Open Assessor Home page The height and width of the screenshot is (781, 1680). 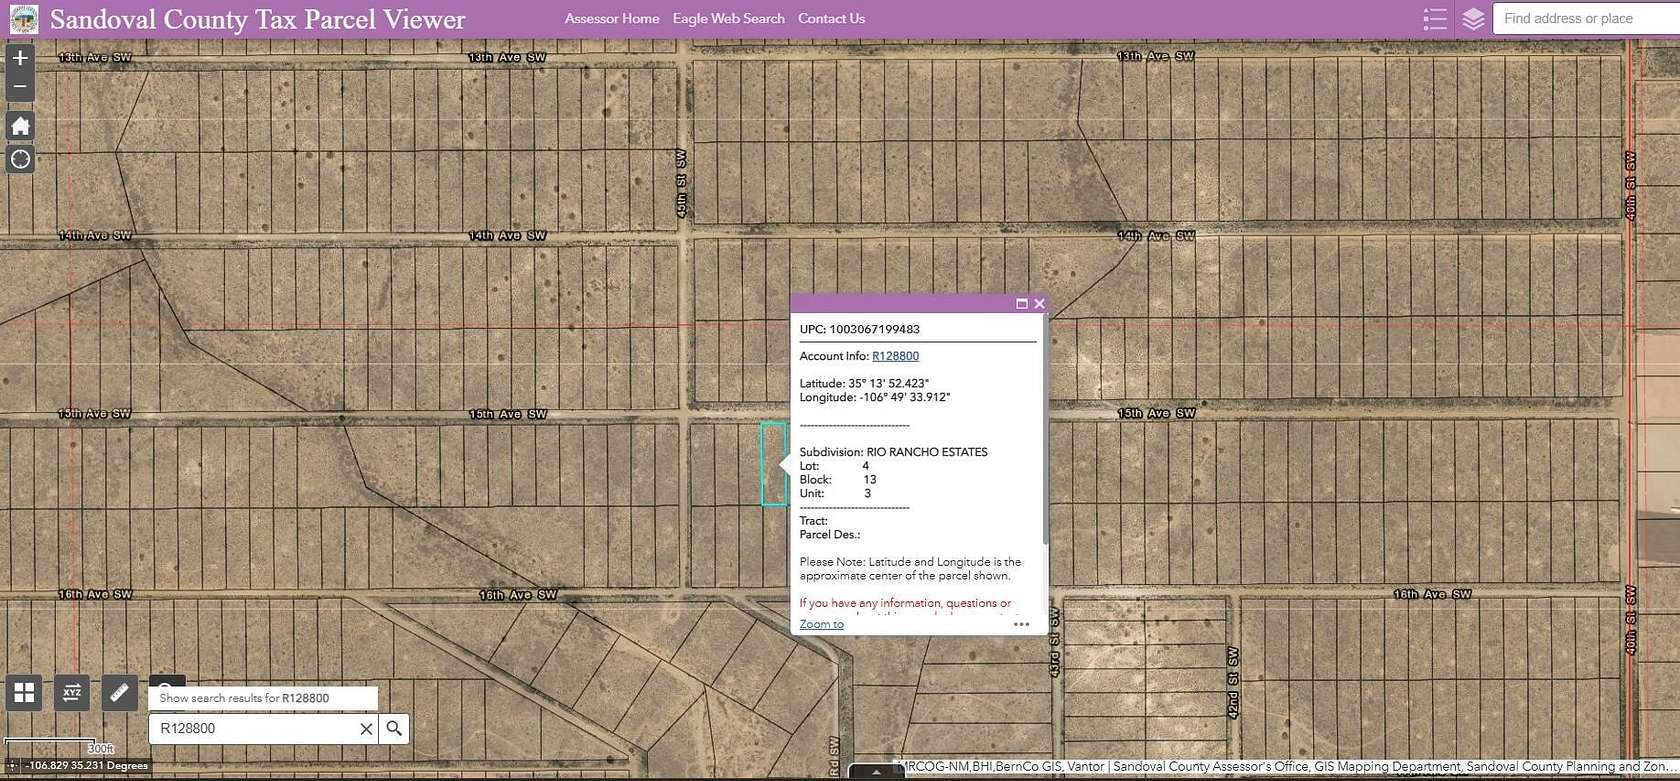(612, 18)
